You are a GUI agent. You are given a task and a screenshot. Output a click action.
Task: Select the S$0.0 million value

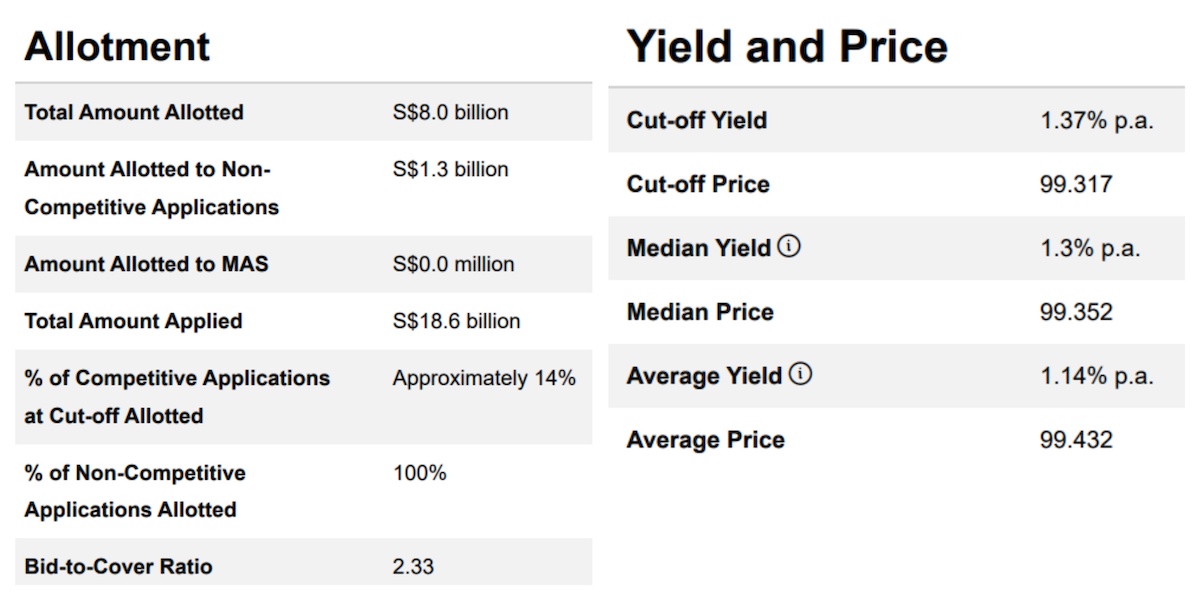(453, 265)
